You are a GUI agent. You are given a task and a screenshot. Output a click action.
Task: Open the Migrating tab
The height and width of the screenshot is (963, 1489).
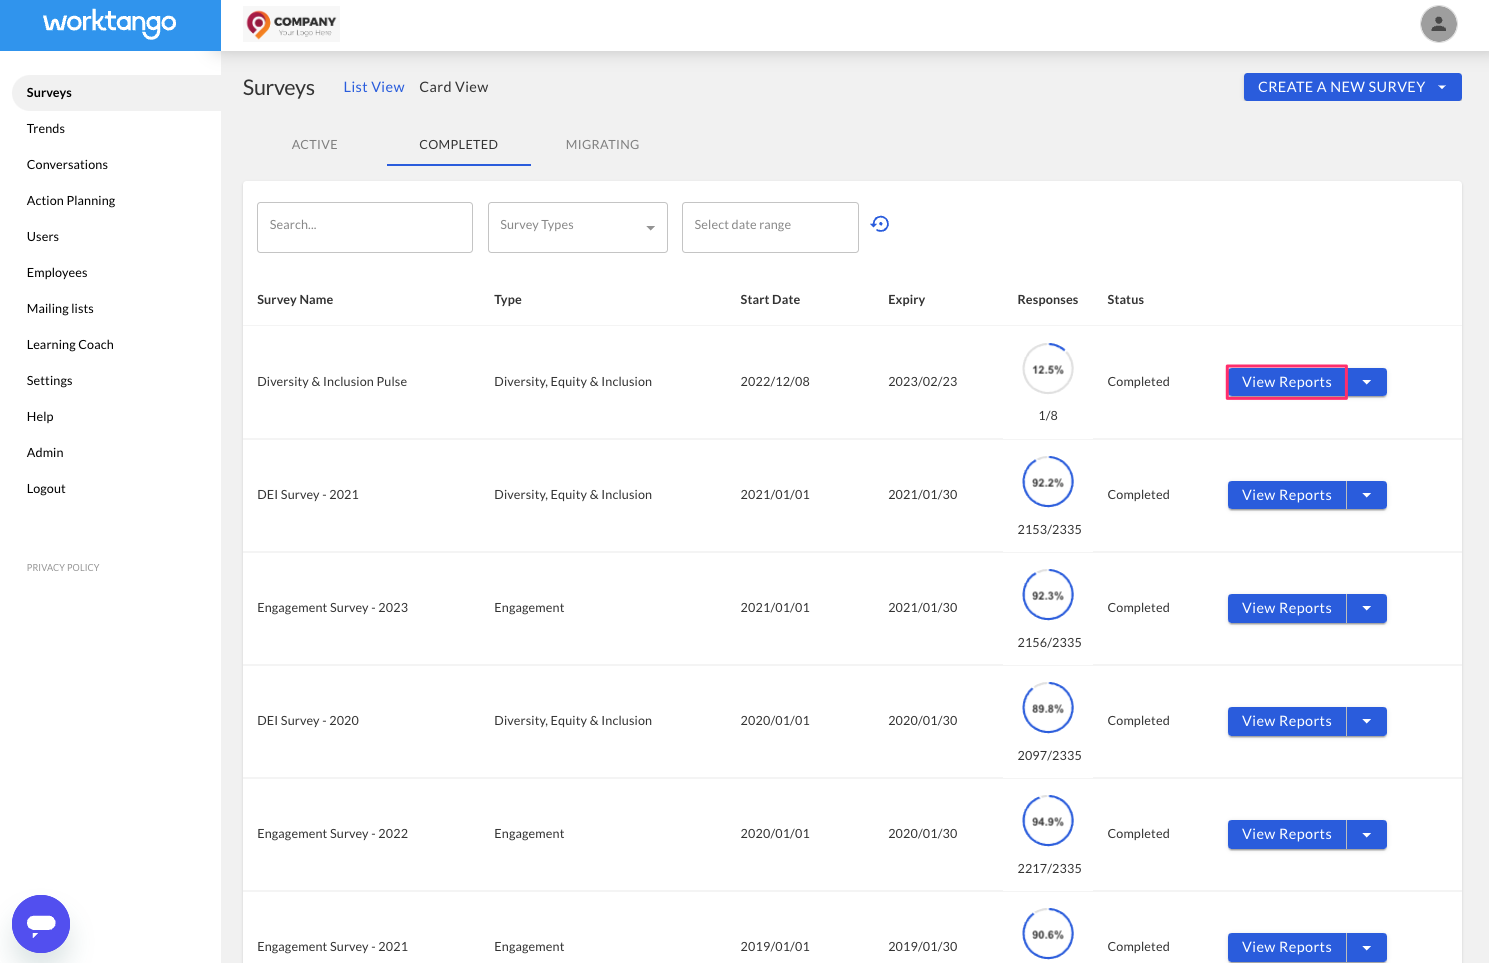point(602,144)
